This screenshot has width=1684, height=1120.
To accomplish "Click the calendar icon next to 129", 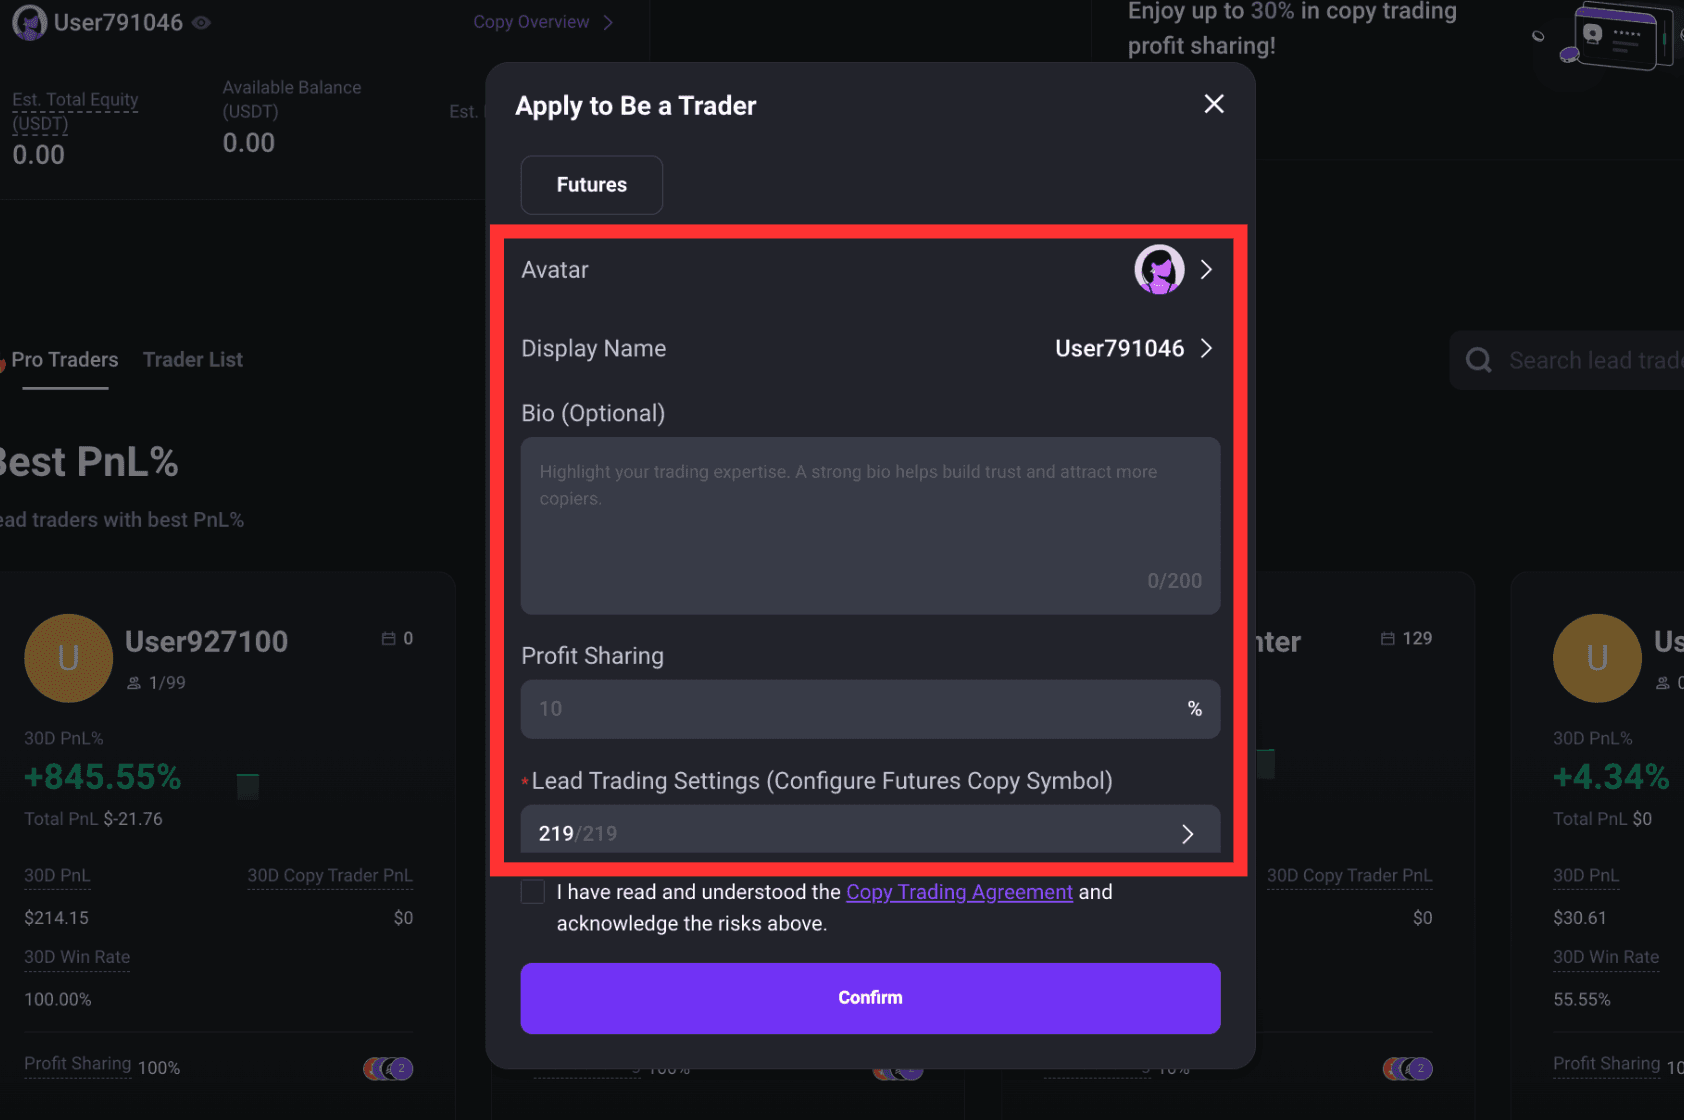I will [x=1388, y=638].
